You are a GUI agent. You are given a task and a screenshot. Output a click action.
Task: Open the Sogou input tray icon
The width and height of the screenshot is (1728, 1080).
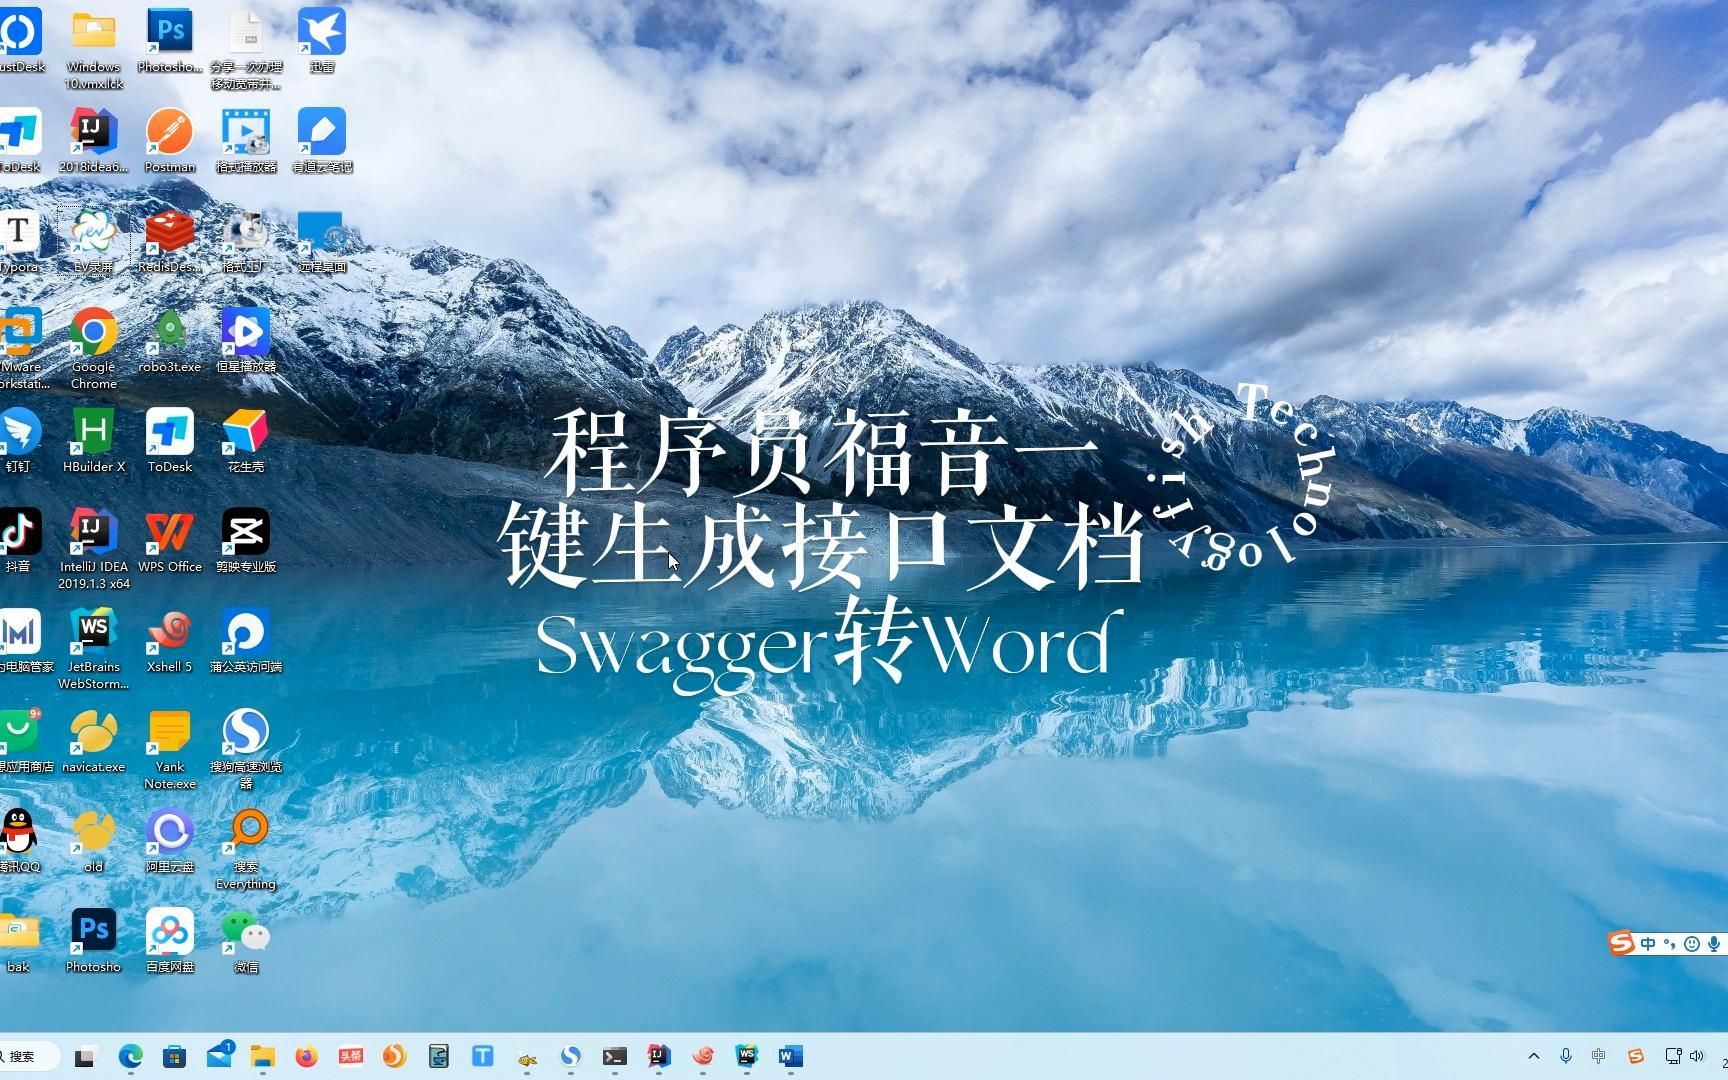click(1636, 1056)
